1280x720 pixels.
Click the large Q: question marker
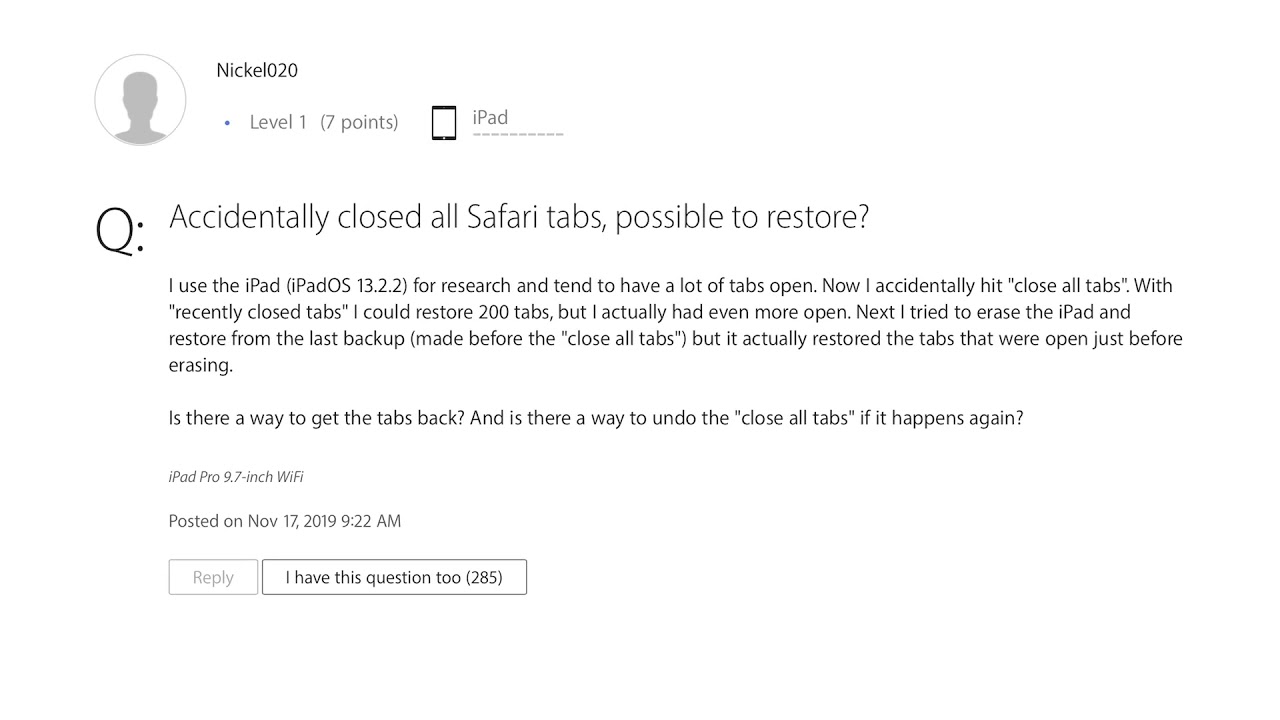coord(119,232)
